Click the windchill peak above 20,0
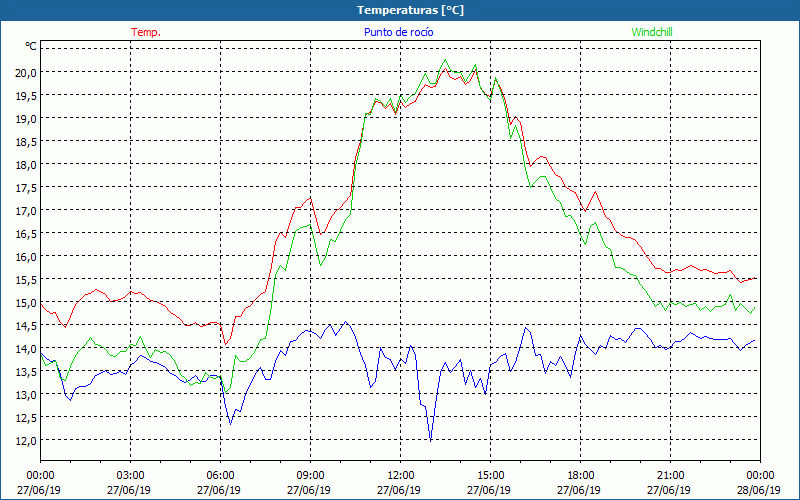The image size is (800, 500). pos(445,60)
